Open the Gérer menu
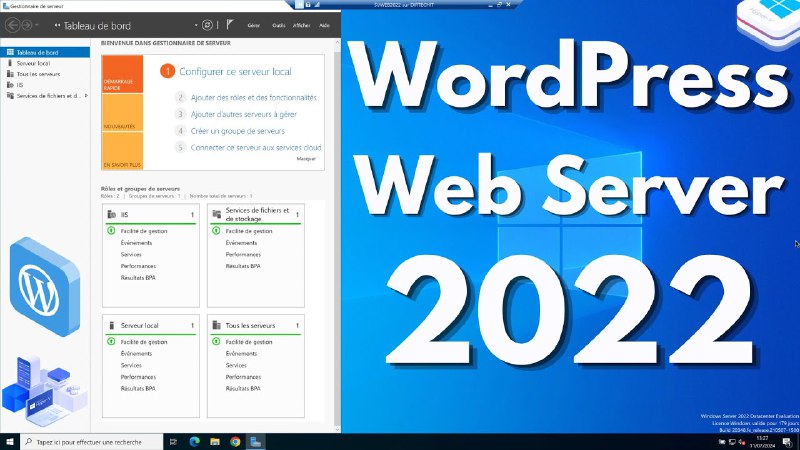 pos(254,25)
